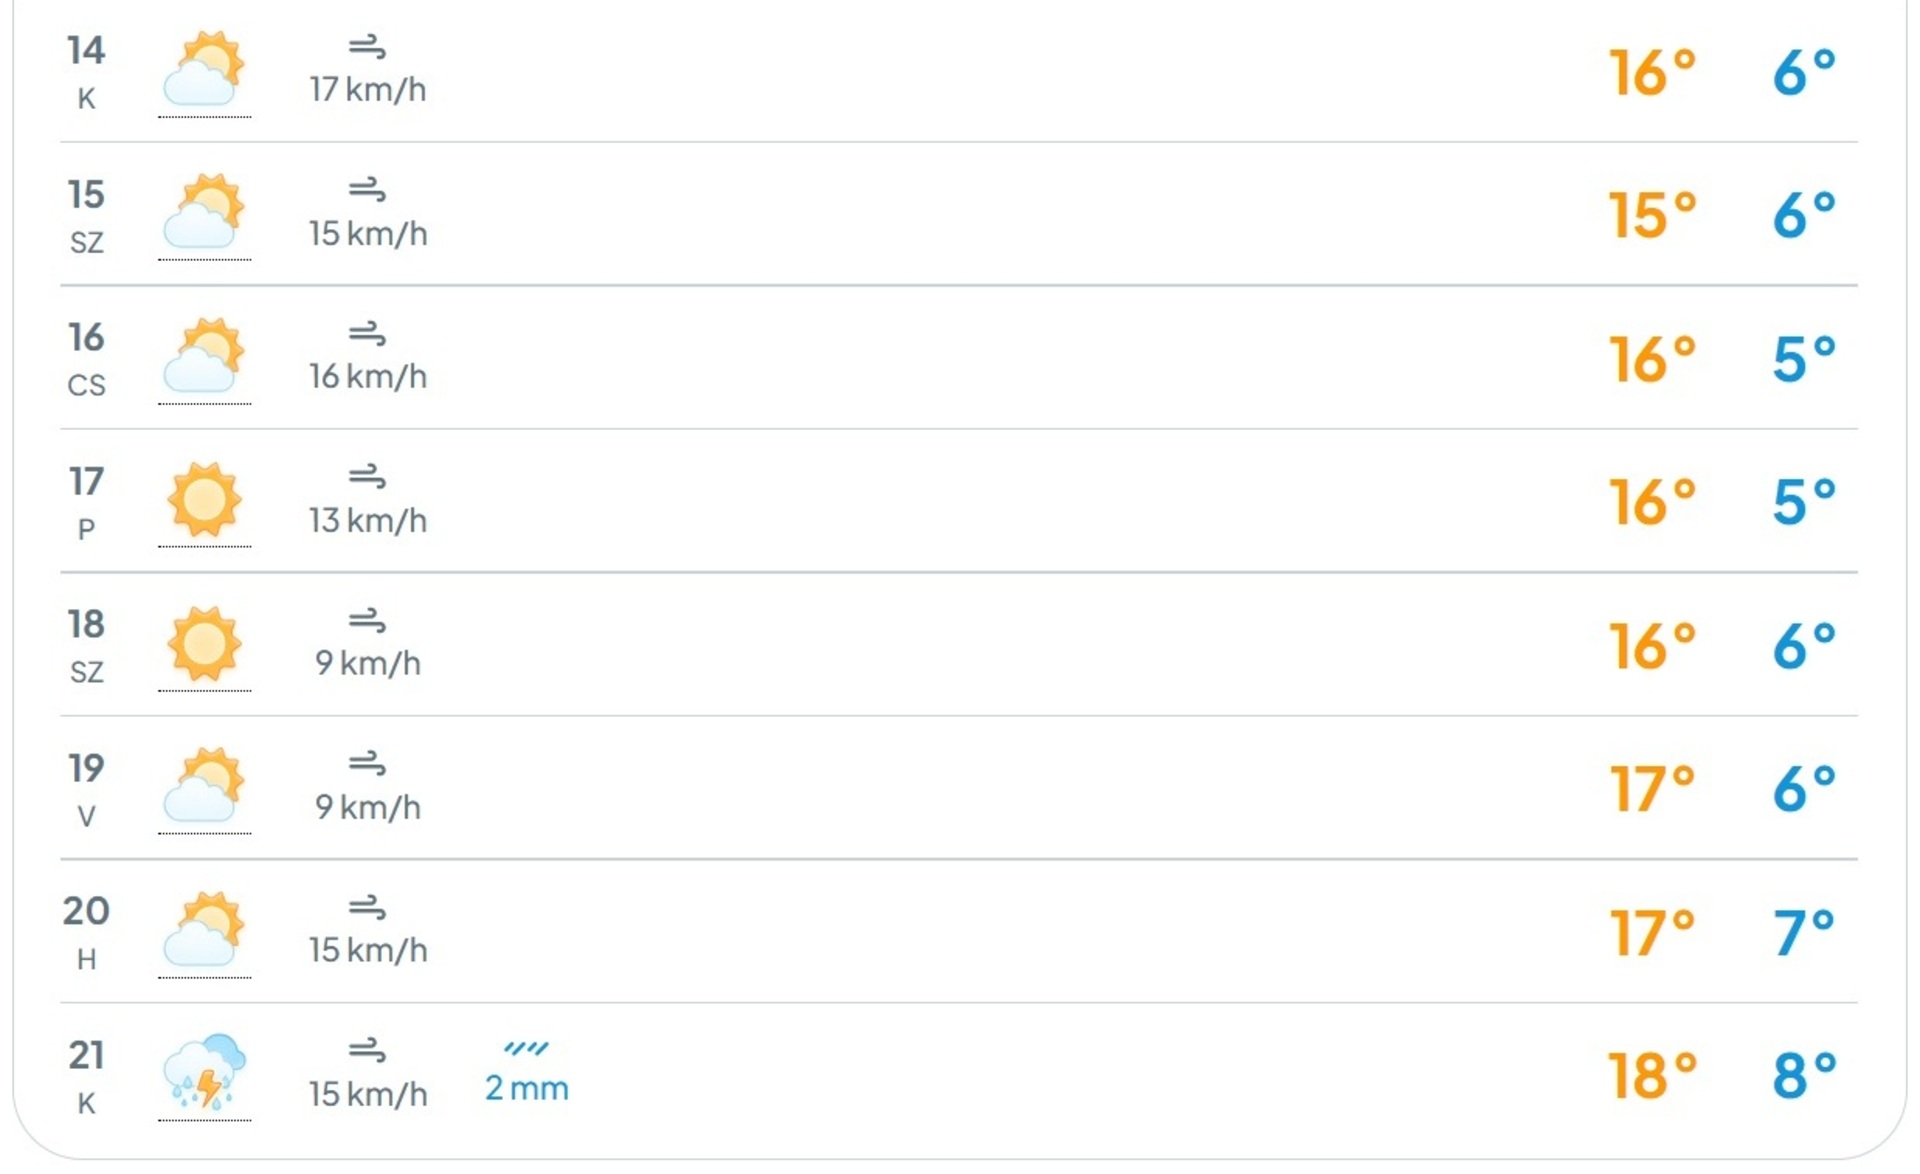Click the partly cloudy icon for day 16

(x=204, y=357)
